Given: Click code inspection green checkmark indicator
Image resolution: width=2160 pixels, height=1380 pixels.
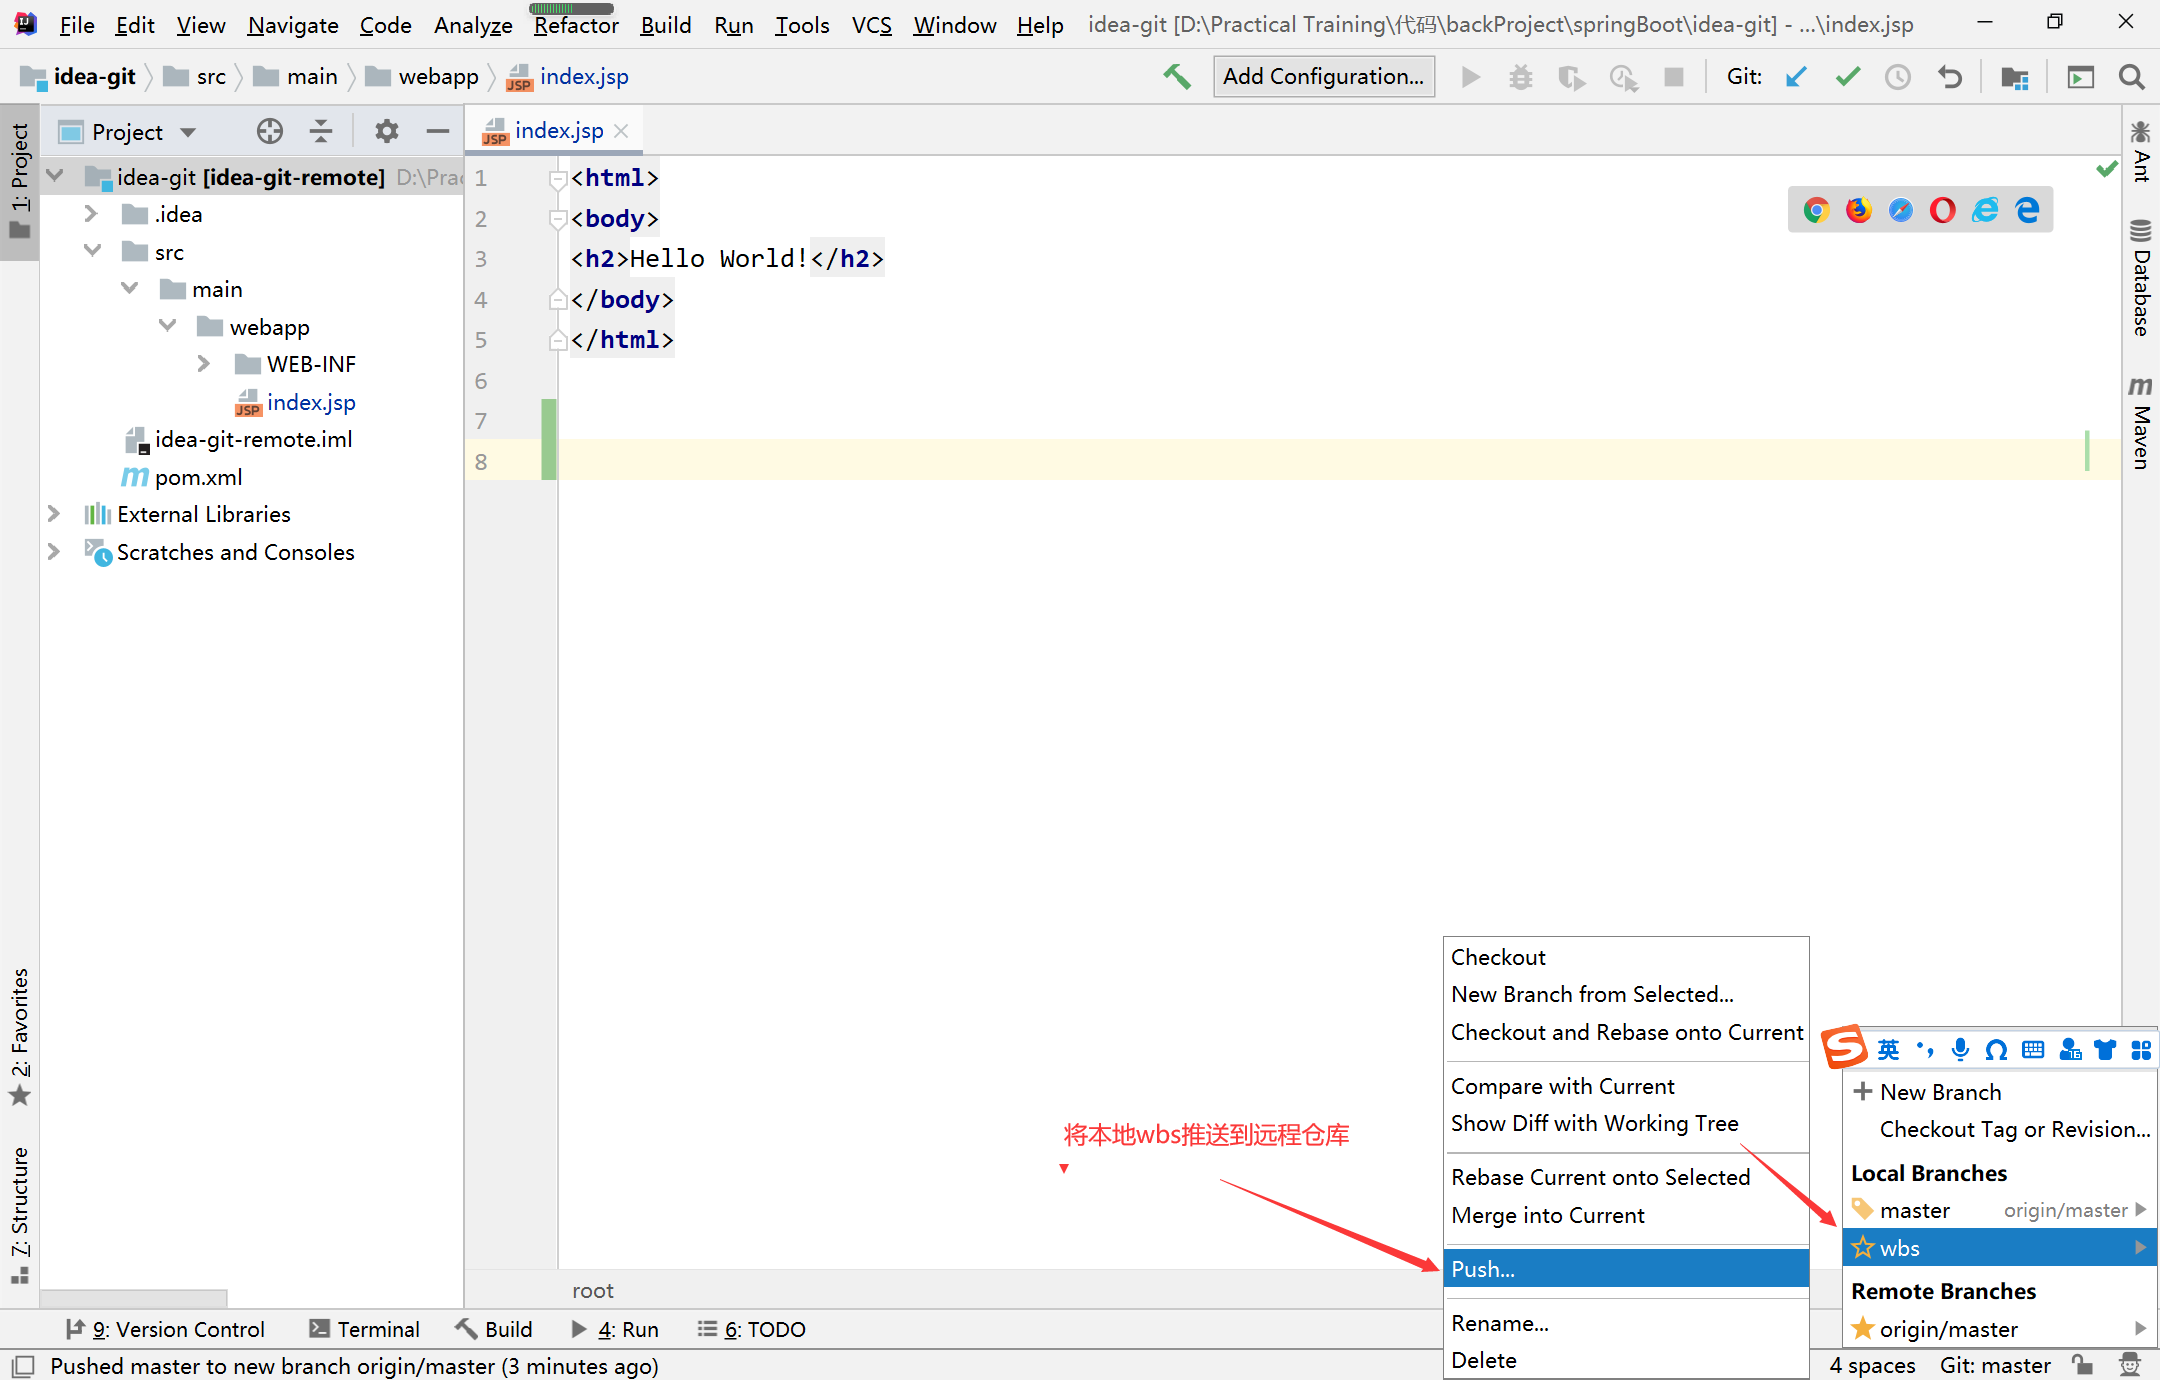Looking at the screenshot, I should pos(2106,169).
